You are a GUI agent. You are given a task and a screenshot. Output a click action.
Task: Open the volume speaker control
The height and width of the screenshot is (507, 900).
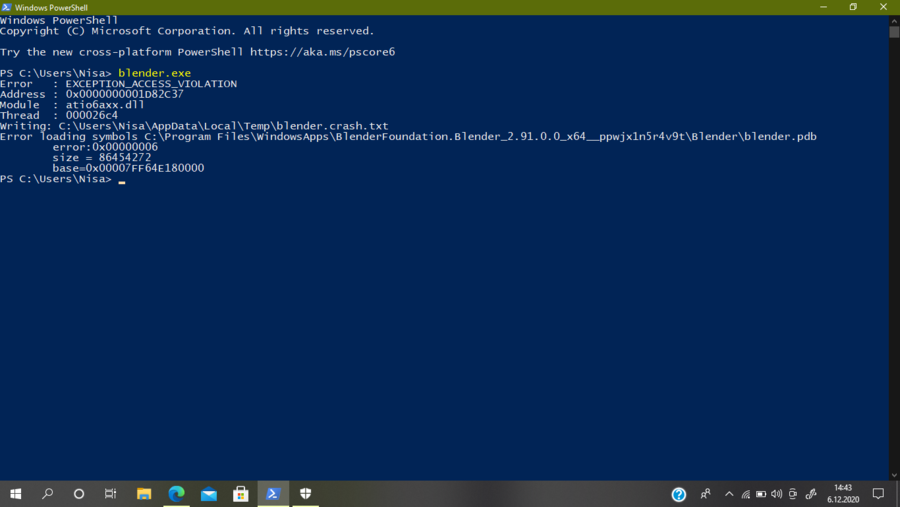click(x=777, y=494)
